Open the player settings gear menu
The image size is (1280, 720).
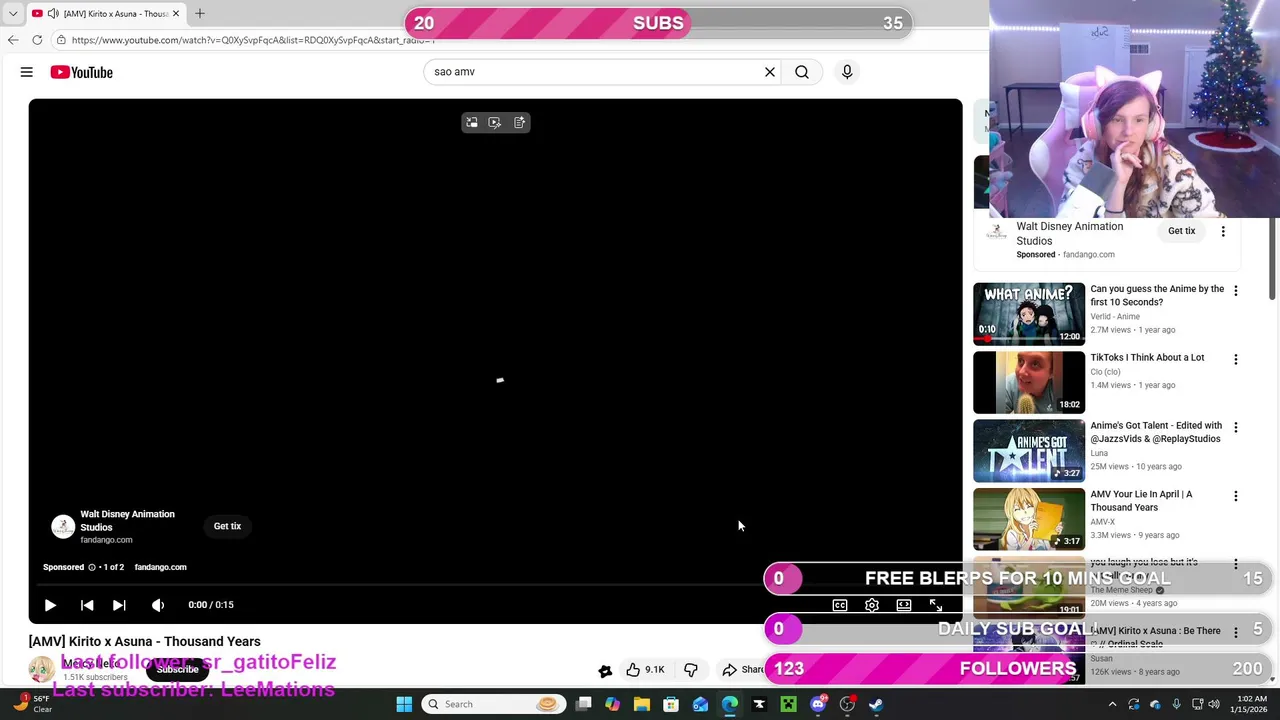[872, 605]
